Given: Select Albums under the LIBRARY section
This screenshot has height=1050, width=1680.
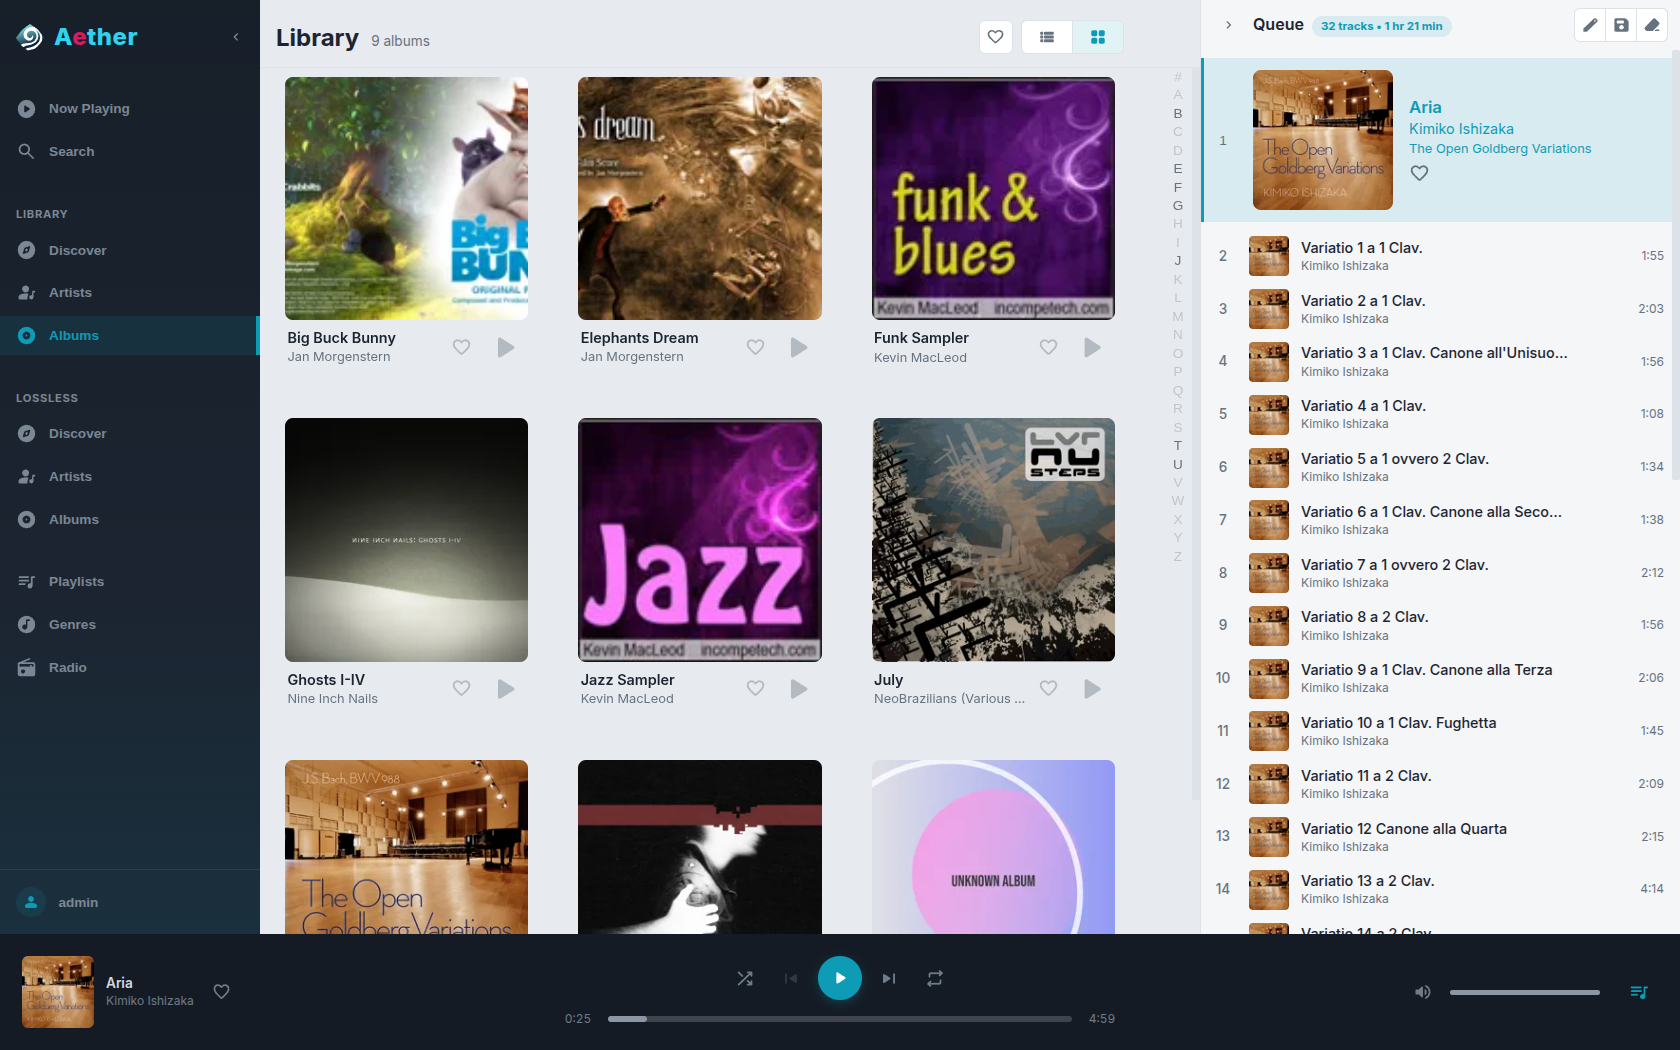Looking at the screenshot, I should [130, 335].
